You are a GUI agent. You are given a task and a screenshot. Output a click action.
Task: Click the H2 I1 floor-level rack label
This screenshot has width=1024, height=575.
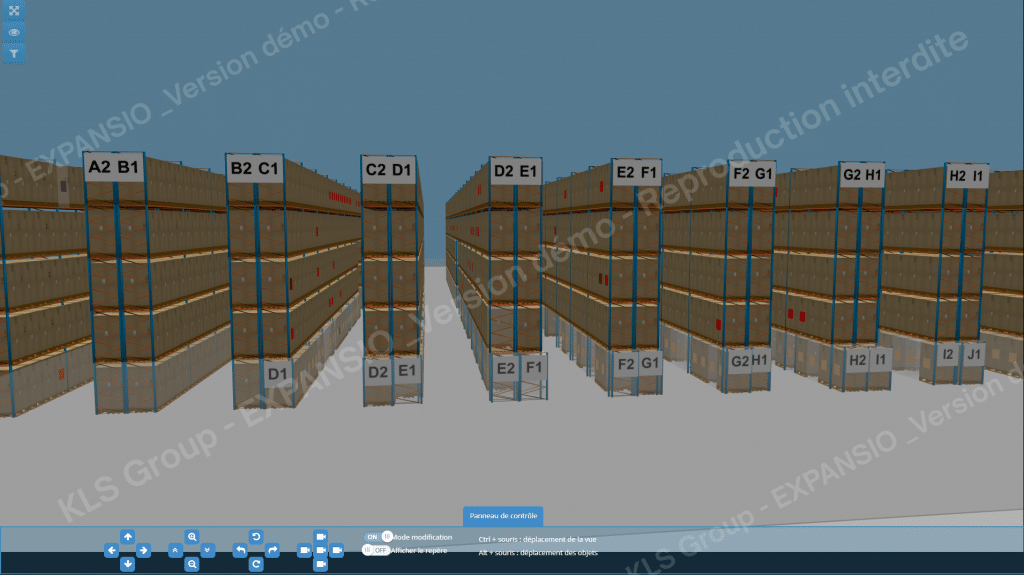[x=867, y=359]
